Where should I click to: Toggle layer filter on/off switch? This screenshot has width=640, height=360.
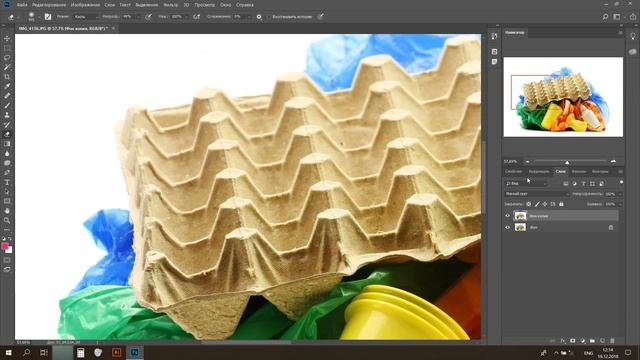(x=621, y=182)
